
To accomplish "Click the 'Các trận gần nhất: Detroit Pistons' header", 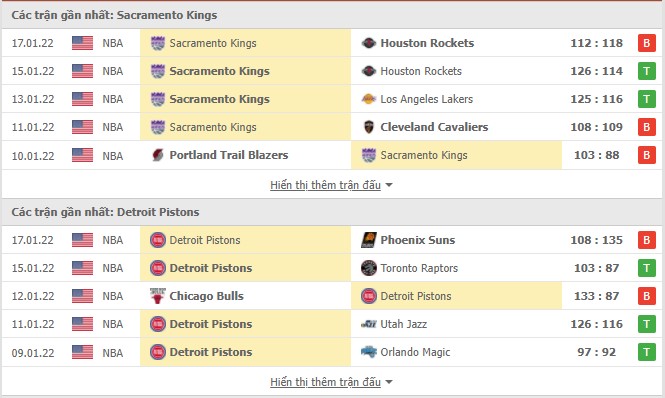I will point(105,212).
